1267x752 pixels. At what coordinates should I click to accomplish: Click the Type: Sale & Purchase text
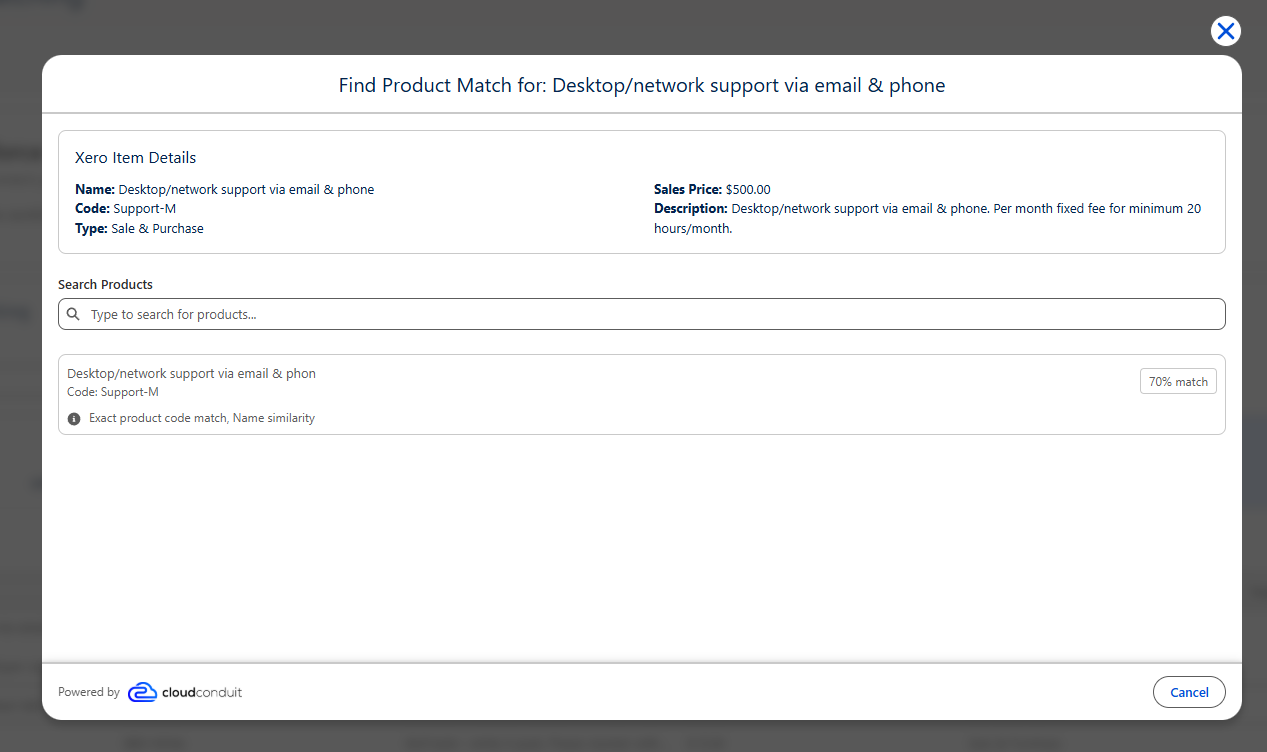point(139,229)
